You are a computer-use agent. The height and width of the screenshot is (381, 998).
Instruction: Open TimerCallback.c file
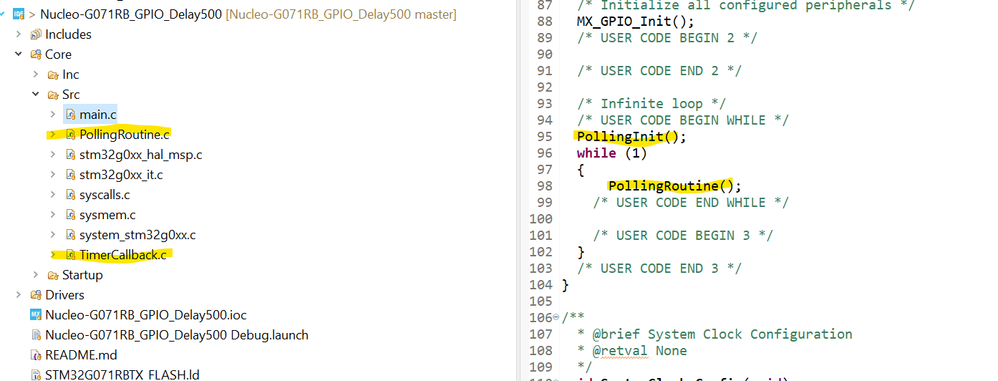pos(123,255)
